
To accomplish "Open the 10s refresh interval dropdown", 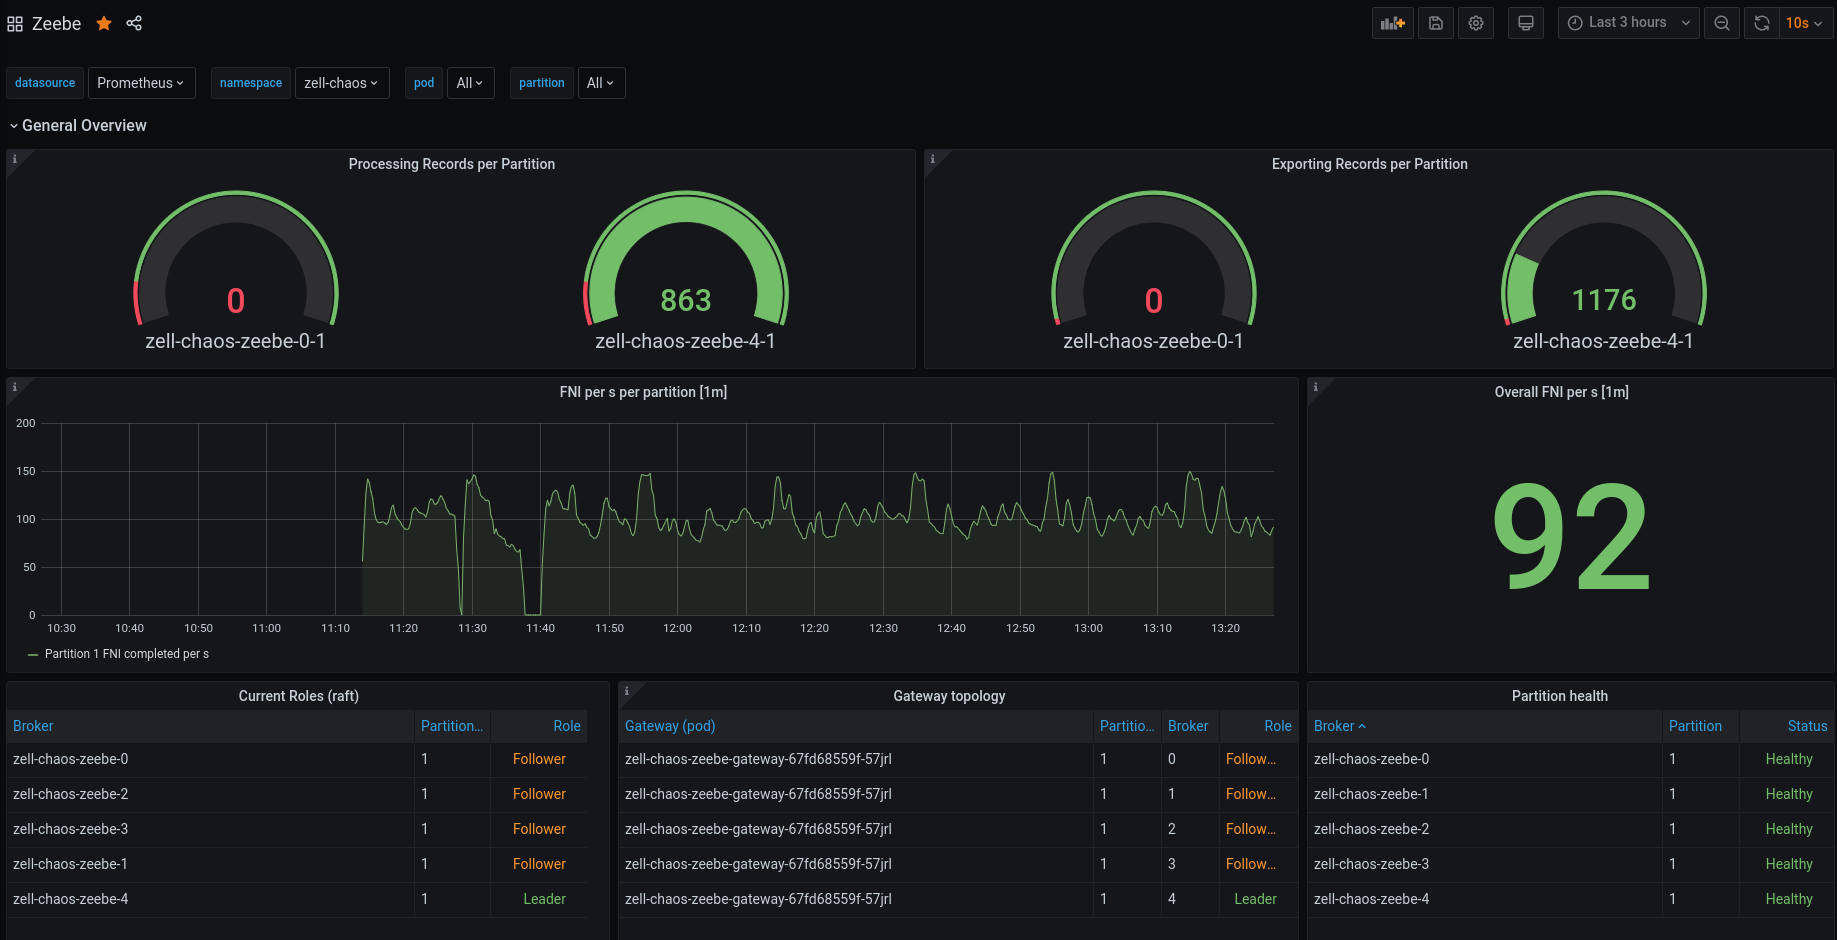I will [x=1805, y=23].
